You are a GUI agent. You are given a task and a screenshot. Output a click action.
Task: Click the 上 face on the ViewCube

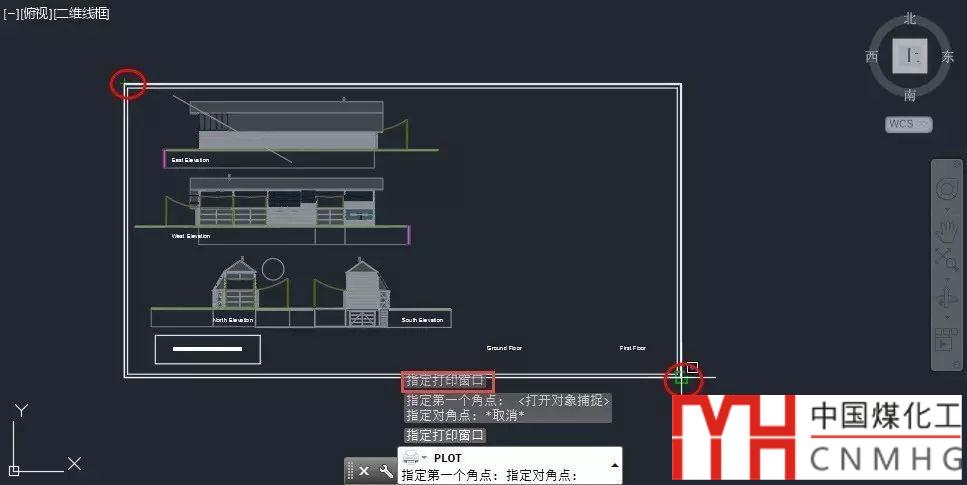[910, 56]
